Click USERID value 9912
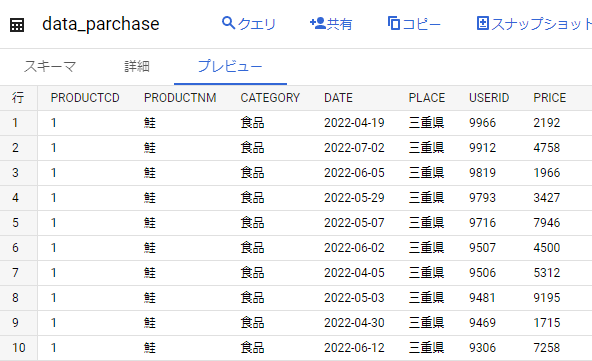 [482, 148]
